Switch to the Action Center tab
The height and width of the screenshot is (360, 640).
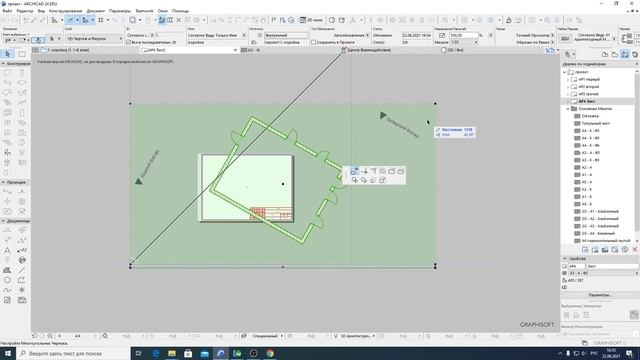[x=369, y=50]
